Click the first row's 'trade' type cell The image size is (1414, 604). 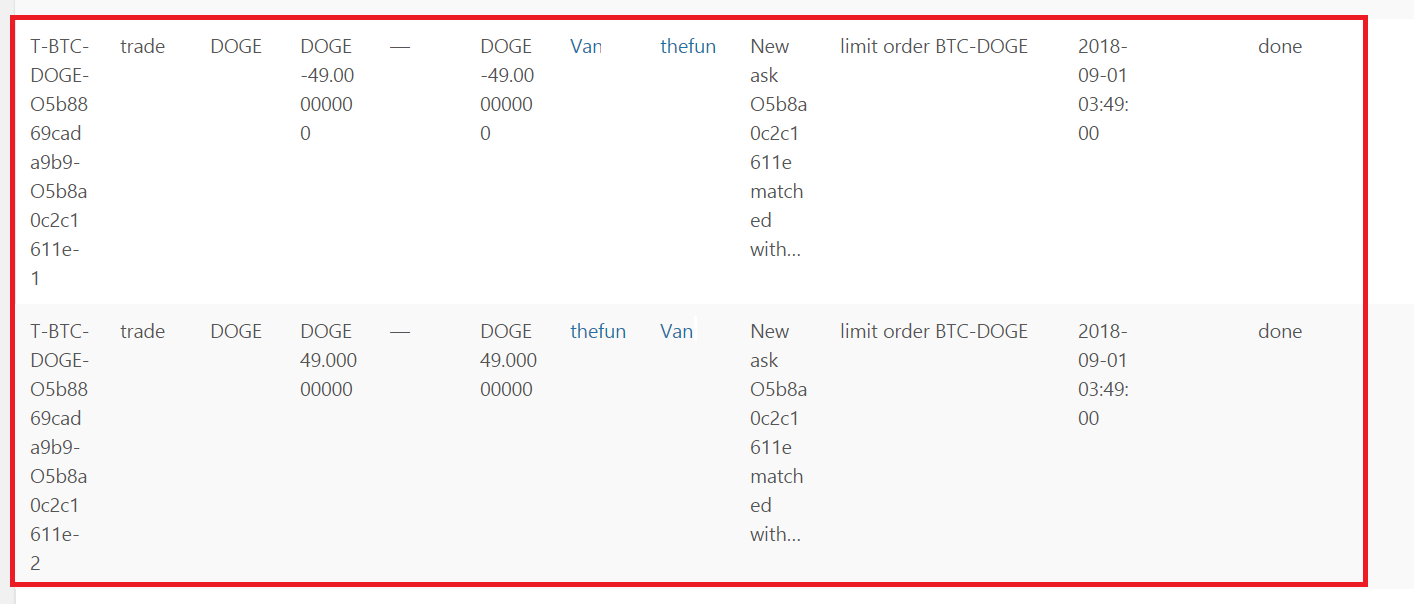pyautogui.click(x=143, y=46)
